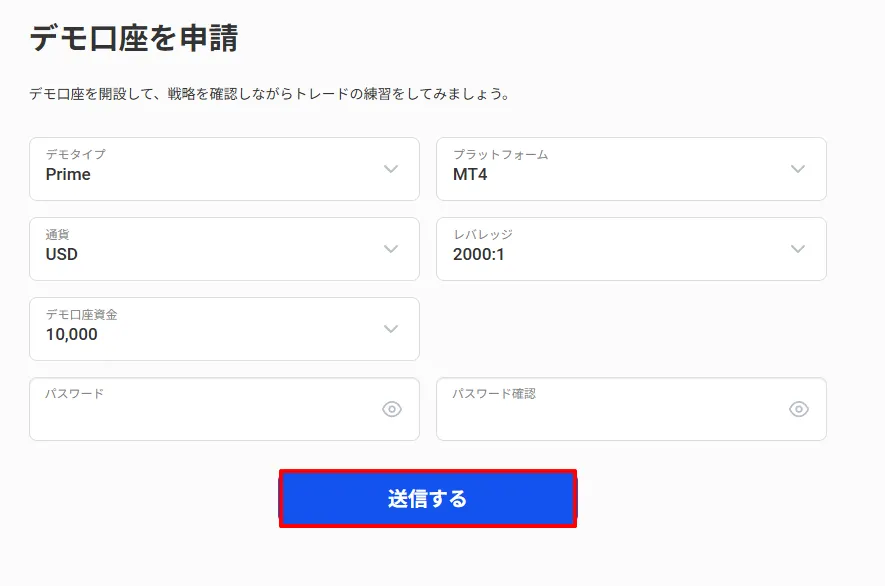The width and height of the screenshot is (885, 586).
Task: Click the chevron arrow in レバレッジ field
Action: 798,249
